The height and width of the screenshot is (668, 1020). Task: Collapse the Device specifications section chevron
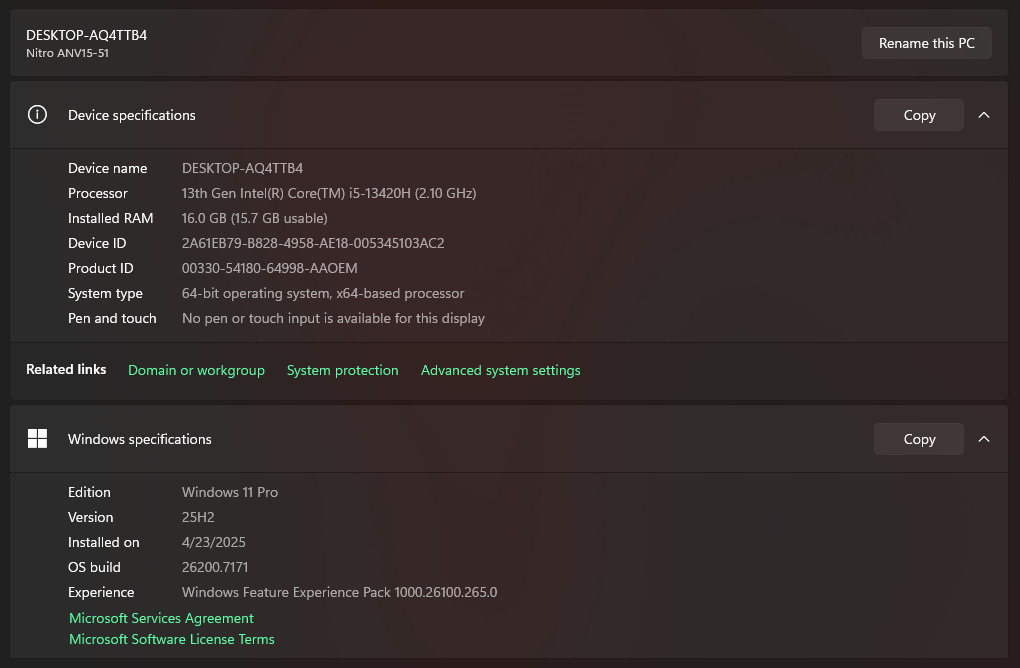[984, 115]
